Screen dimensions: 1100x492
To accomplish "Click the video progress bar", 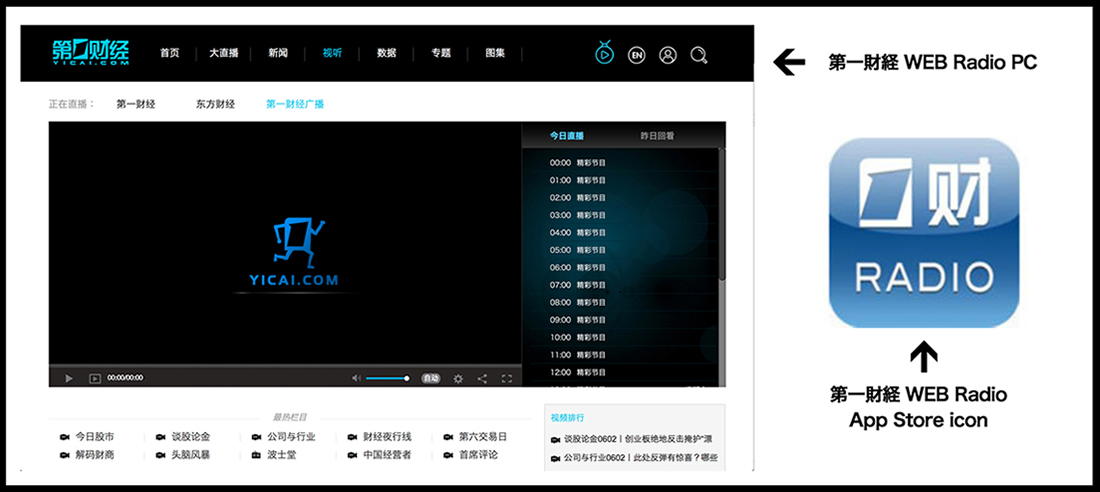I will 285,366.
